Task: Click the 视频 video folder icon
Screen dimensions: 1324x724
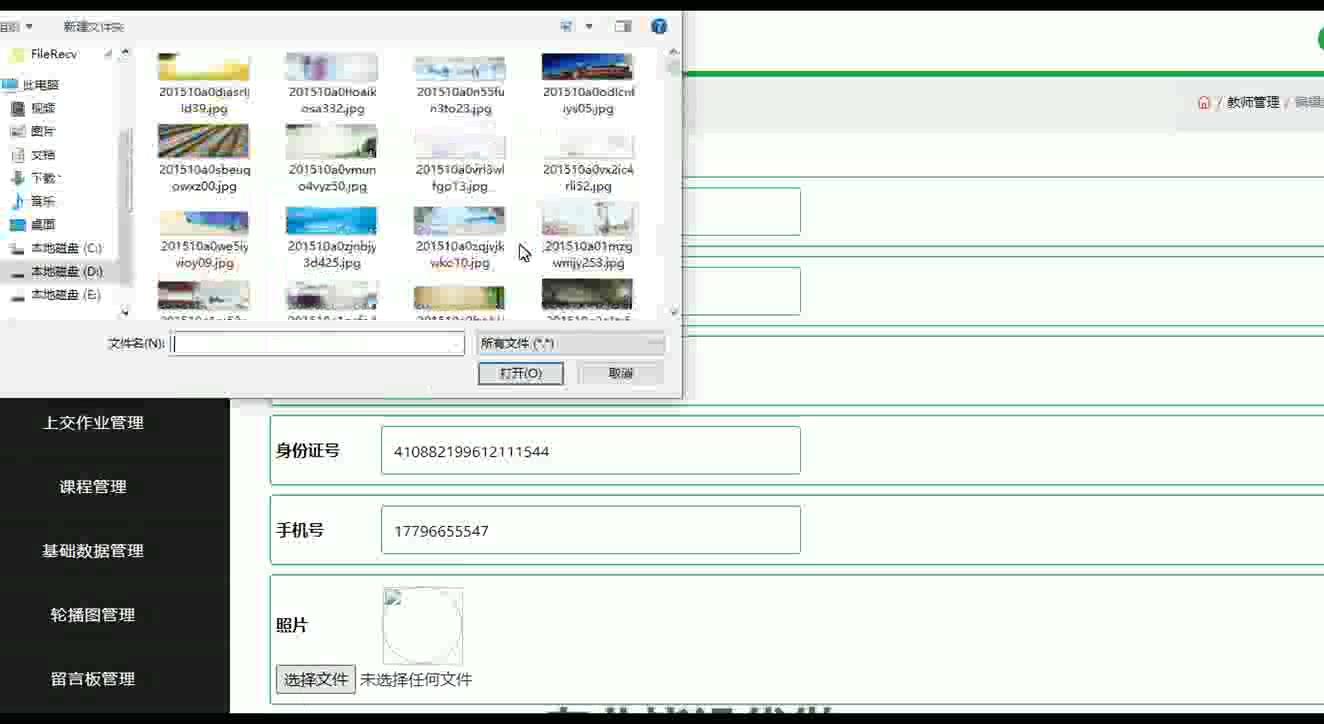Action: tap(17, 108)
